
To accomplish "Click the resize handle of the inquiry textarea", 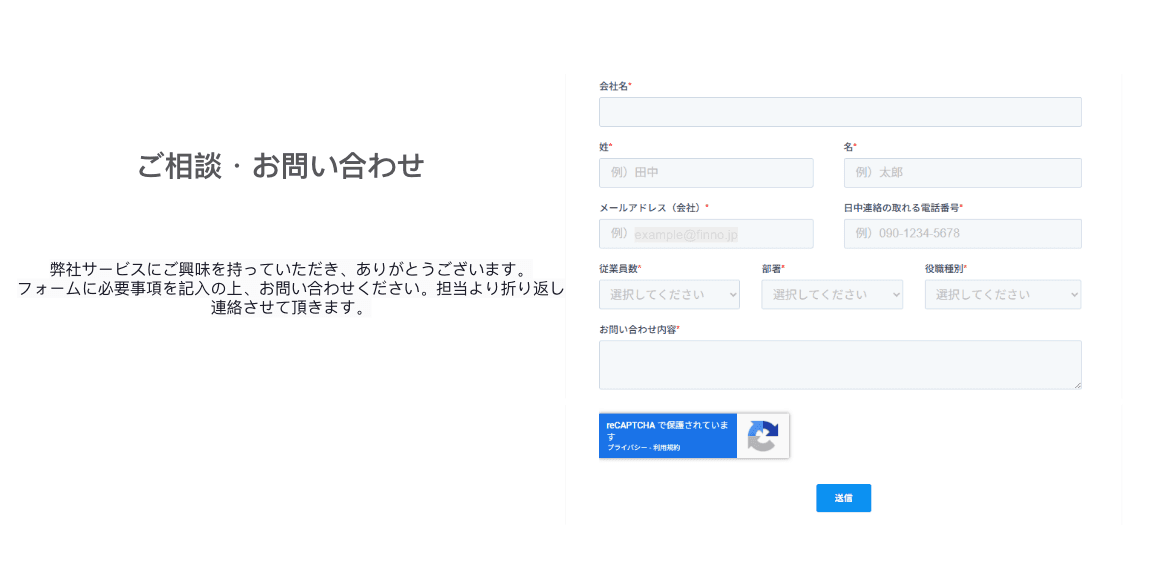I will (x=1076, y=384).
